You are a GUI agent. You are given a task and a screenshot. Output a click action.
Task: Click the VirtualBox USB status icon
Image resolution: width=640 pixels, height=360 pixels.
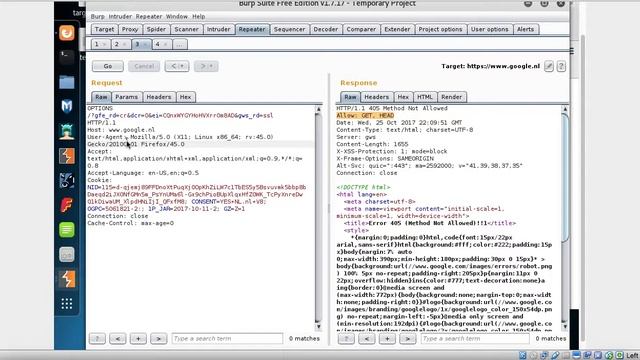pos(555,356)
